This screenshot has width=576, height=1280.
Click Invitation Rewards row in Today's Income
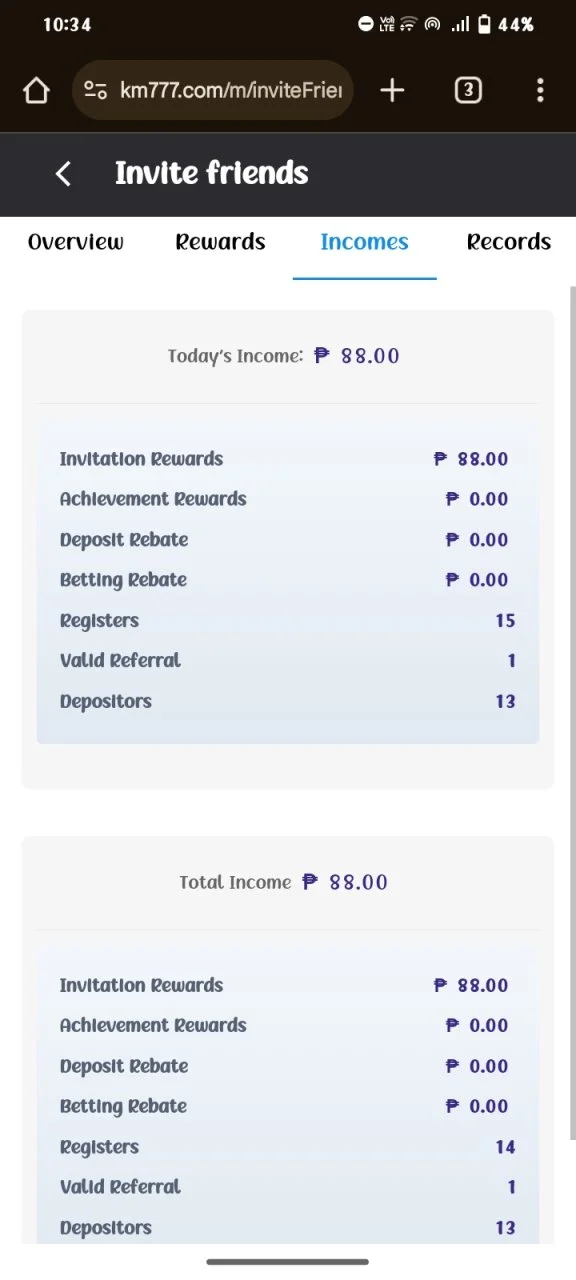click(287, 459)
